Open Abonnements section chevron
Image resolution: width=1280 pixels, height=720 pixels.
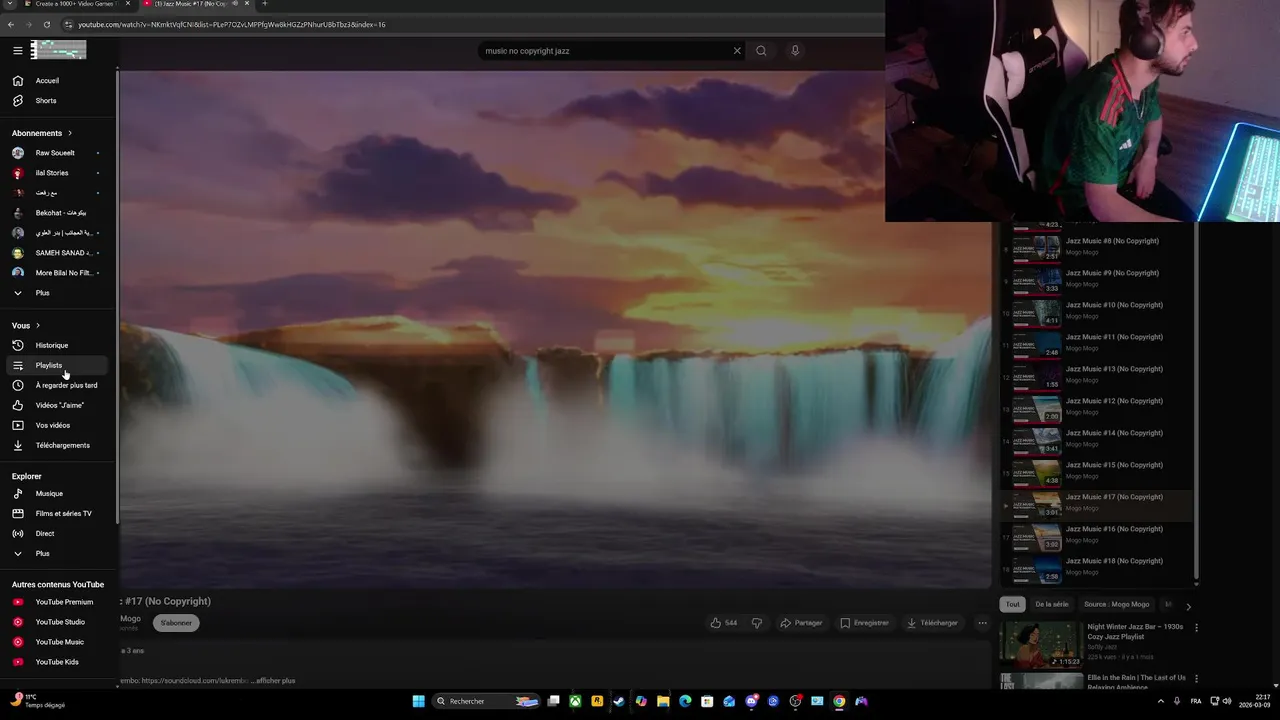pos(69,133)
